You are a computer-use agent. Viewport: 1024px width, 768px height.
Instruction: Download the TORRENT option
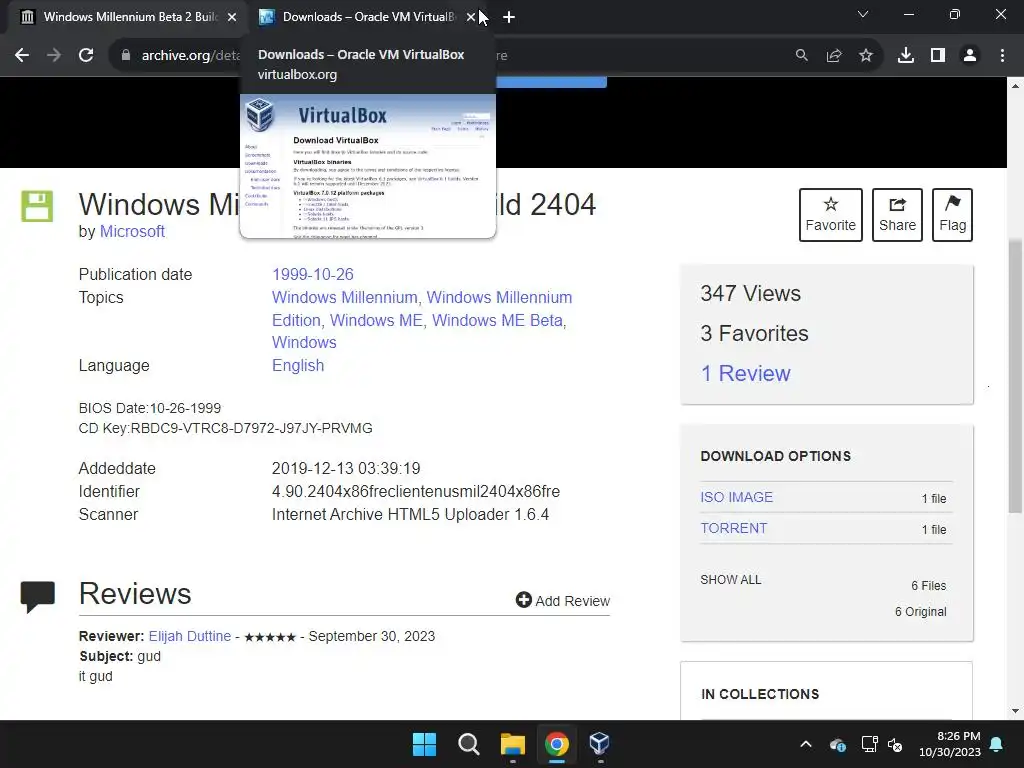(733, 528)
